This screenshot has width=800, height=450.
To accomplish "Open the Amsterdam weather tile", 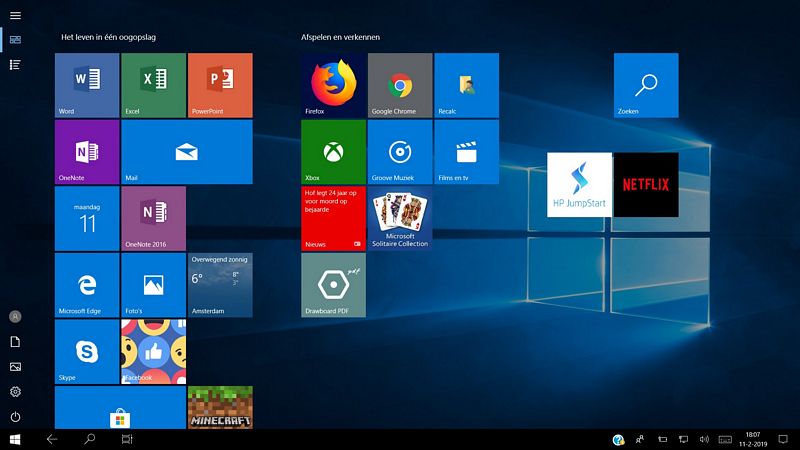I will [220, 285].
